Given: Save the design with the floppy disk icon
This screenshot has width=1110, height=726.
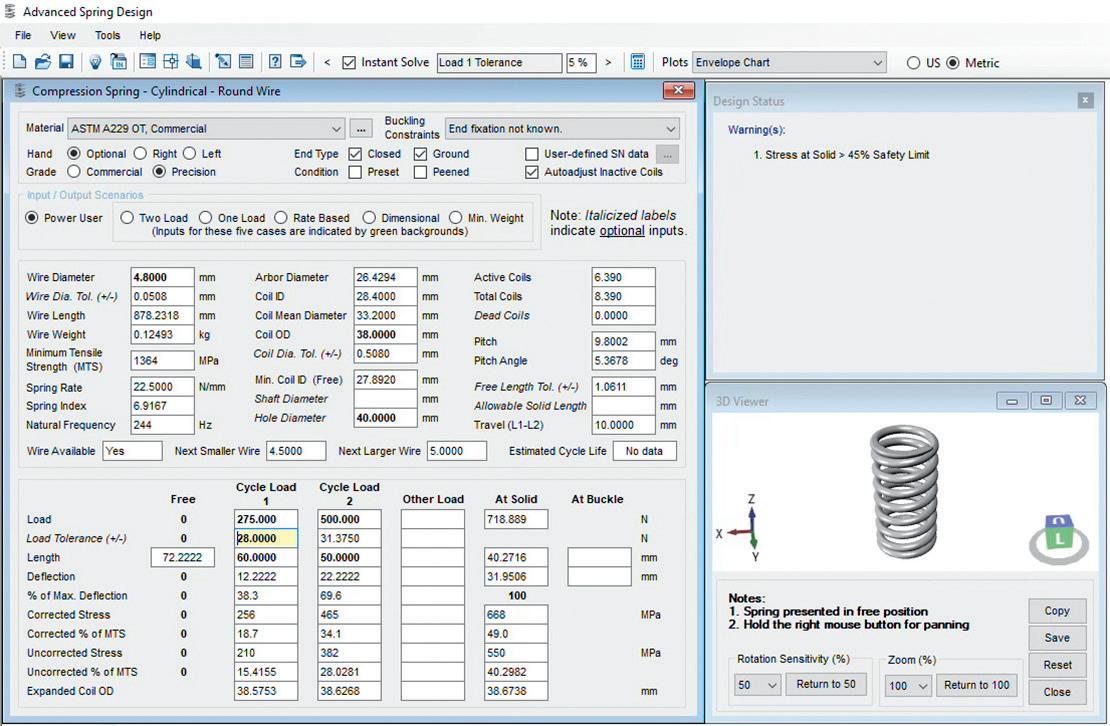Looking at the screenshot, I should [x=65, y=62].
